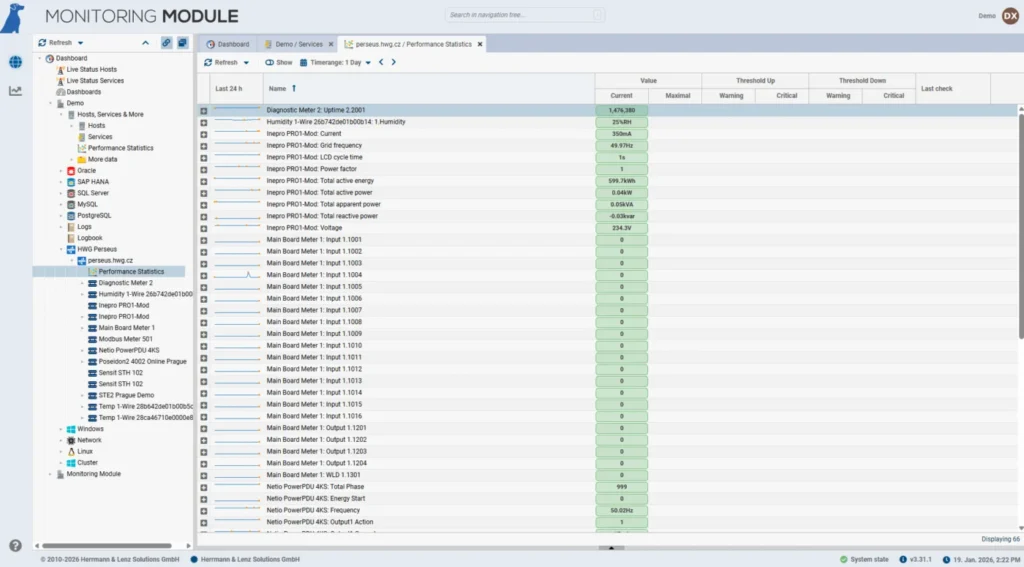Click the Name column header to sort
The width and height of the screenshot is (1024, 567).
278,88
